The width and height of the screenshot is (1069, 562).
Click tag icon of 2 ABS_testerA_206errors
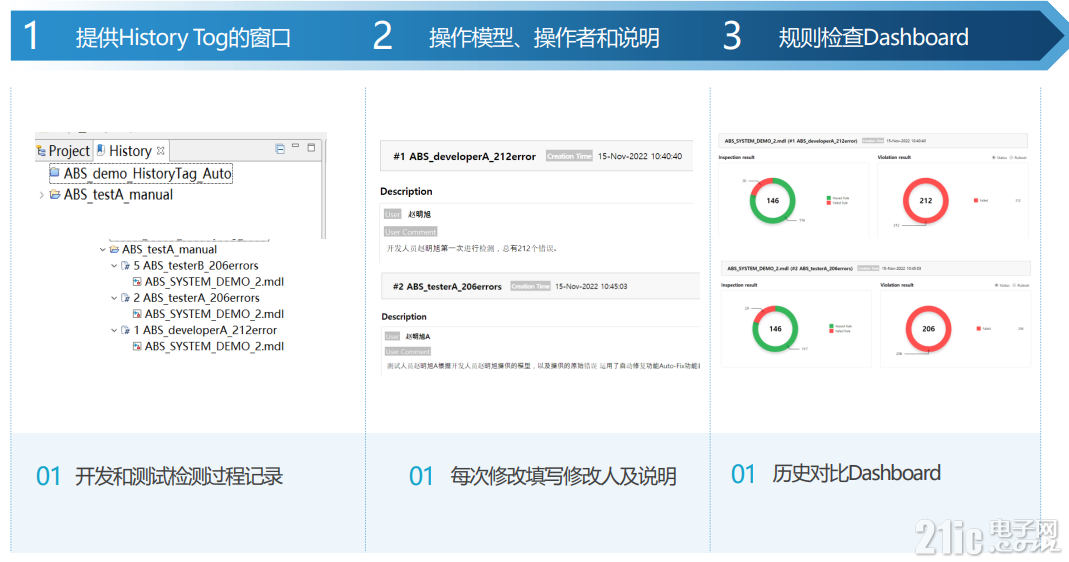[125, 298]
